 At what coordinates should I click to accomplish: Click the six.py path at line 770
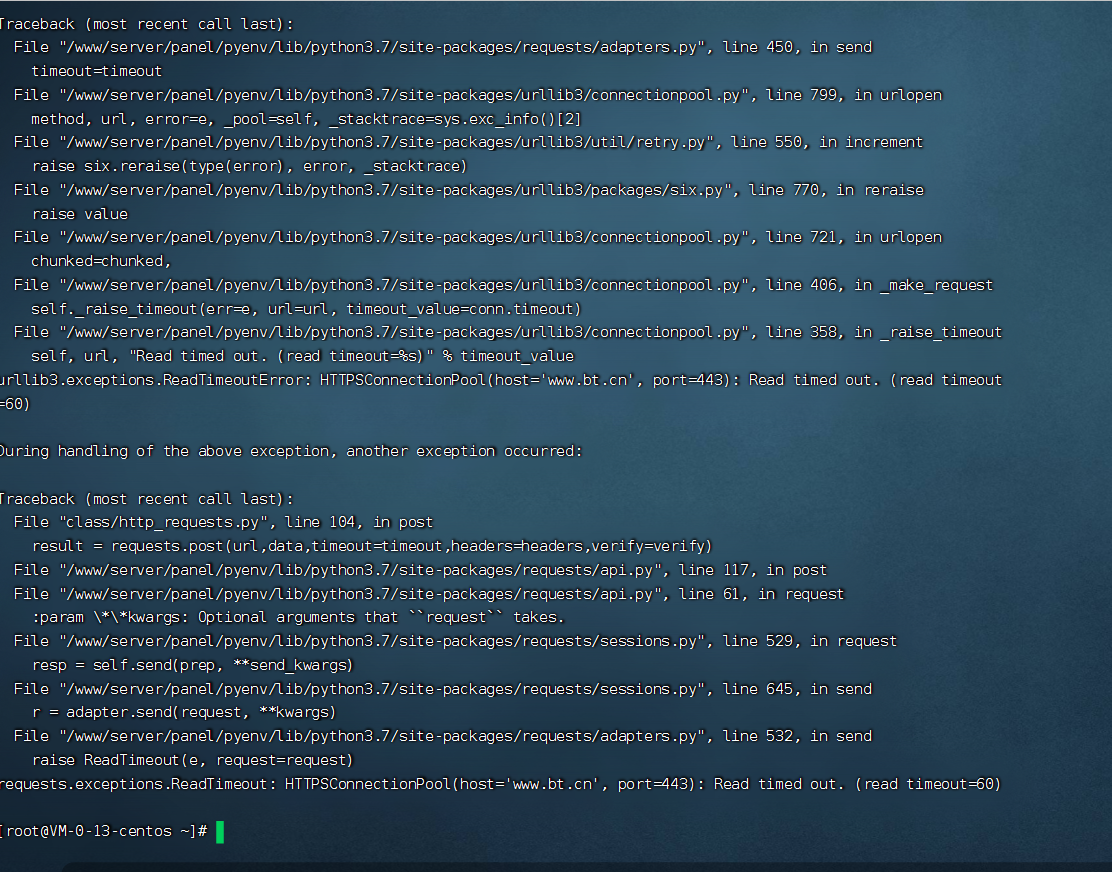pyautogui.click(x=396, y=190)
